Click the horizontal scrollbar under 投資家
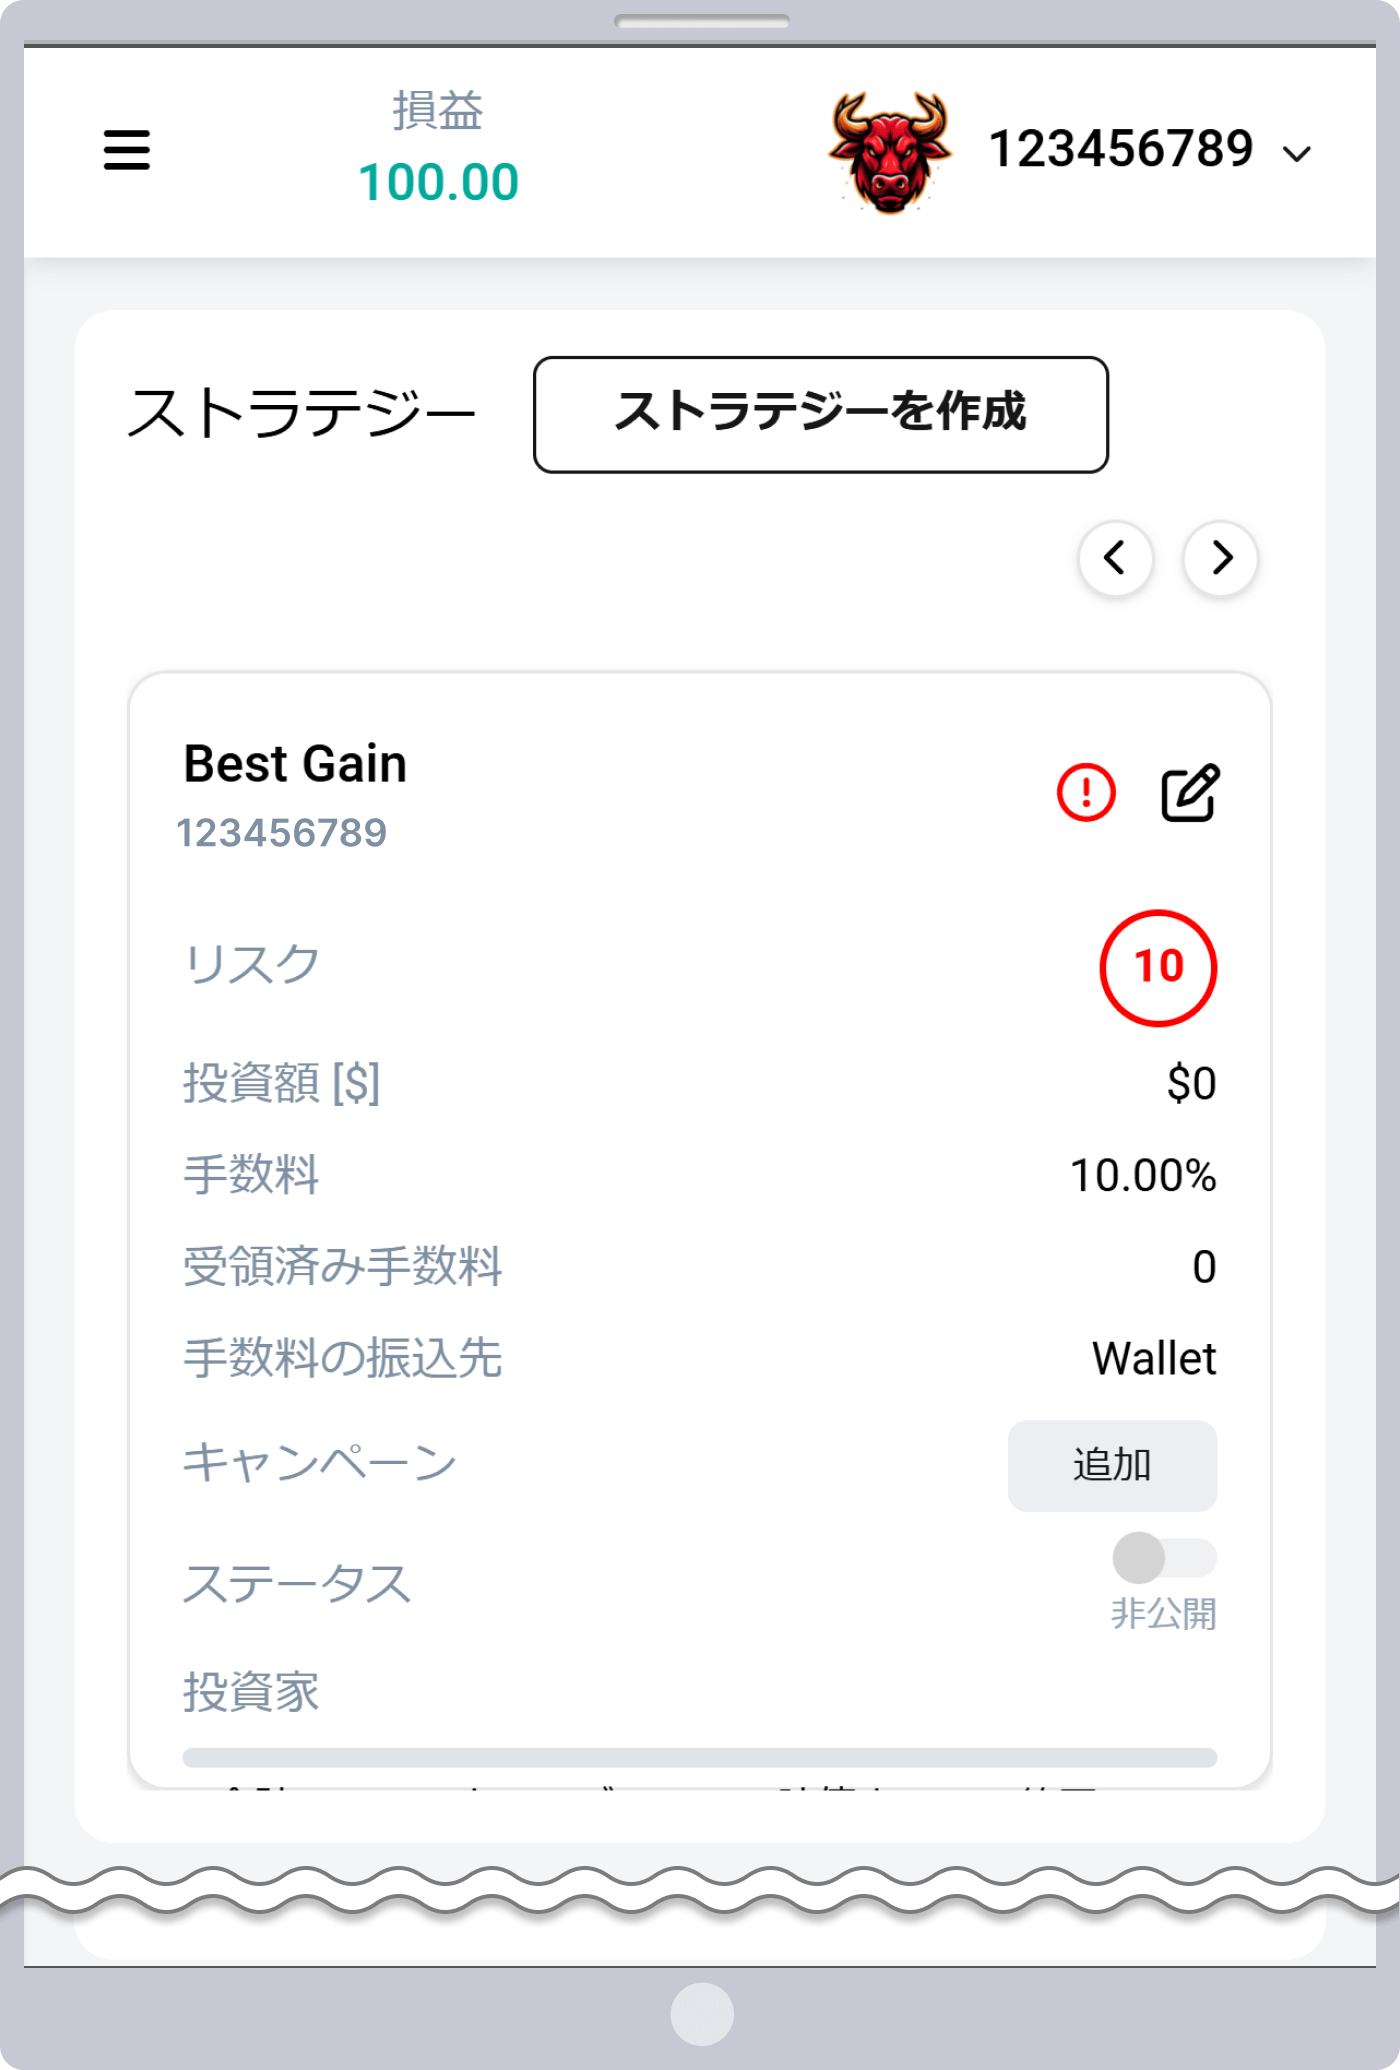Screen dimensions: 1400x2070 tap(699, 1757)
